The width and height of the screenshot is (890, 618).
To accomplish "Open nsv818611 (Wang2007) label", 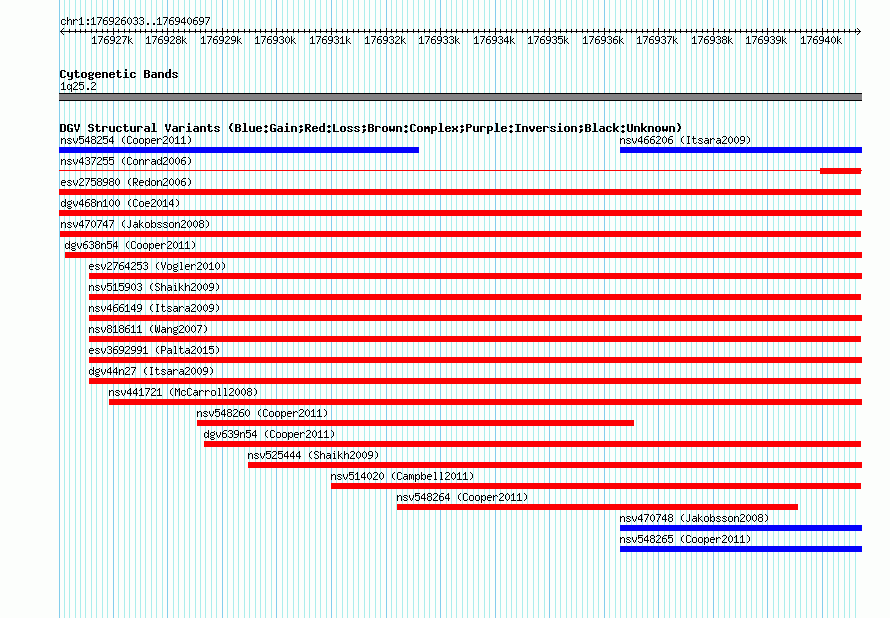I will pyautogui.click(x=148, y=329).
